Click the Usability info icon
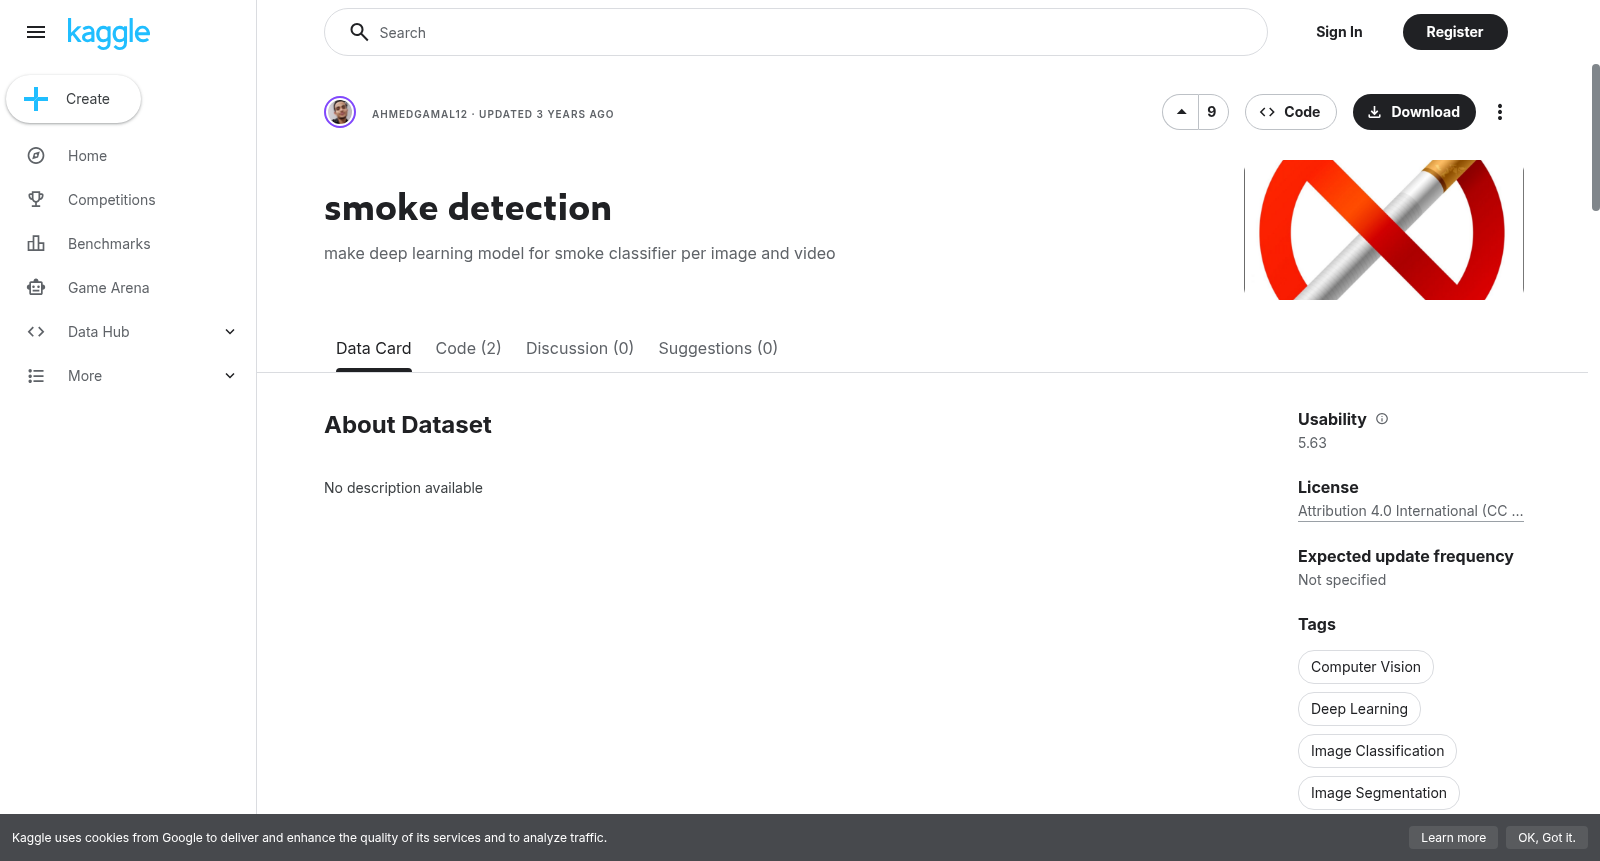 pos(1382,419)
